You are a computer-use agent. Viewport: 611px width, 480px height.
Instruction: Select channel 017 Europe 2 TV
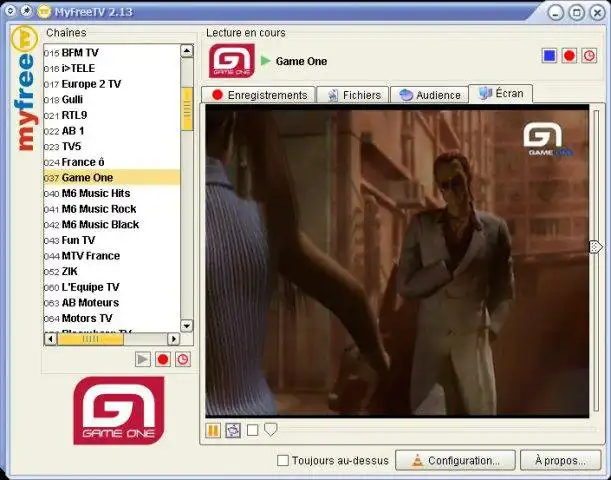(111, 84)
